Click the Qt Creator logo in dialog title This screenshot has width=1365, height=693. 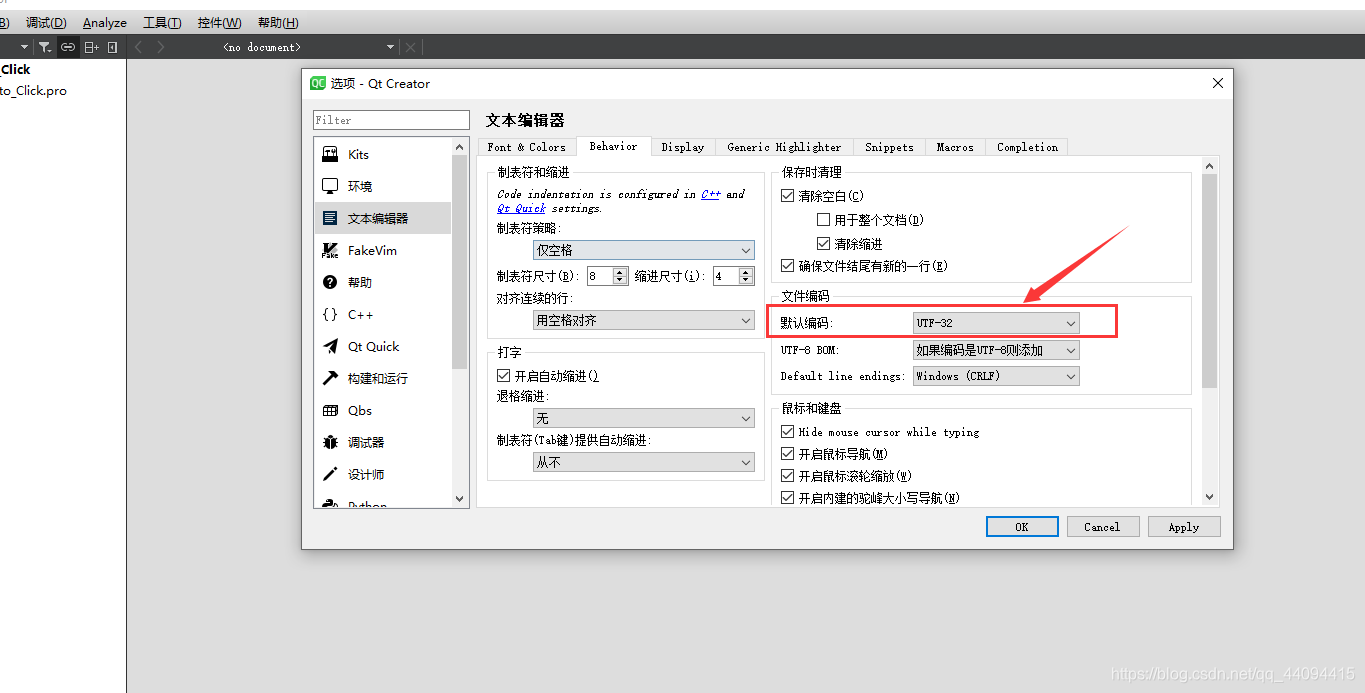(318, 83)
